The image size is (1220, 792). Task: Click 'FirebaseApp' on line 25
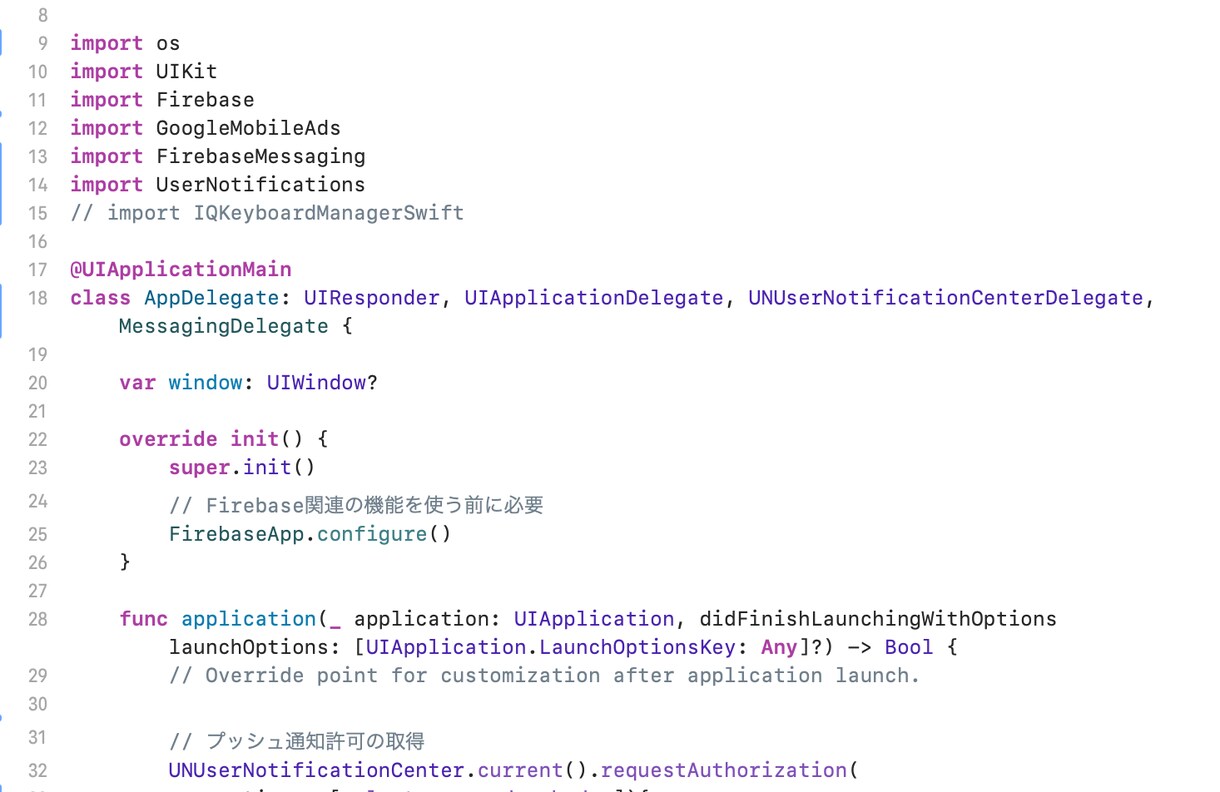point(236,533)
